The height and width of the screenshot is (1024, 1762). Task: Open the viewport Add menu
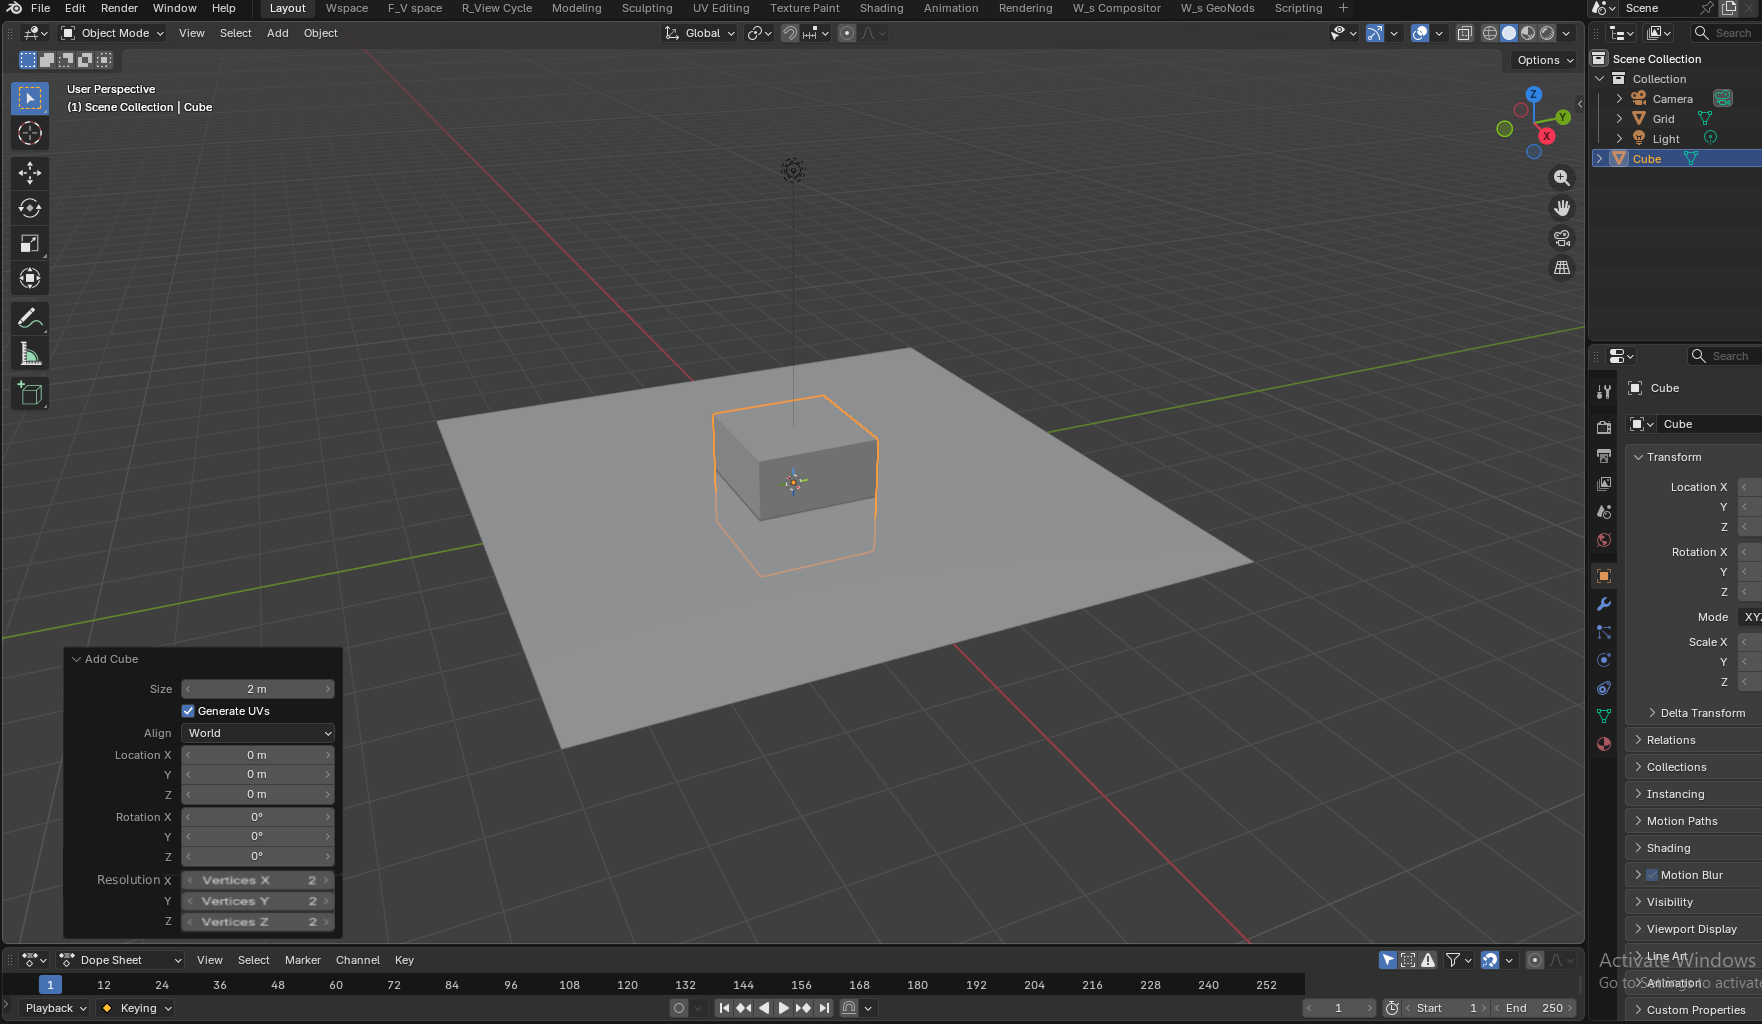click(277, 33)
